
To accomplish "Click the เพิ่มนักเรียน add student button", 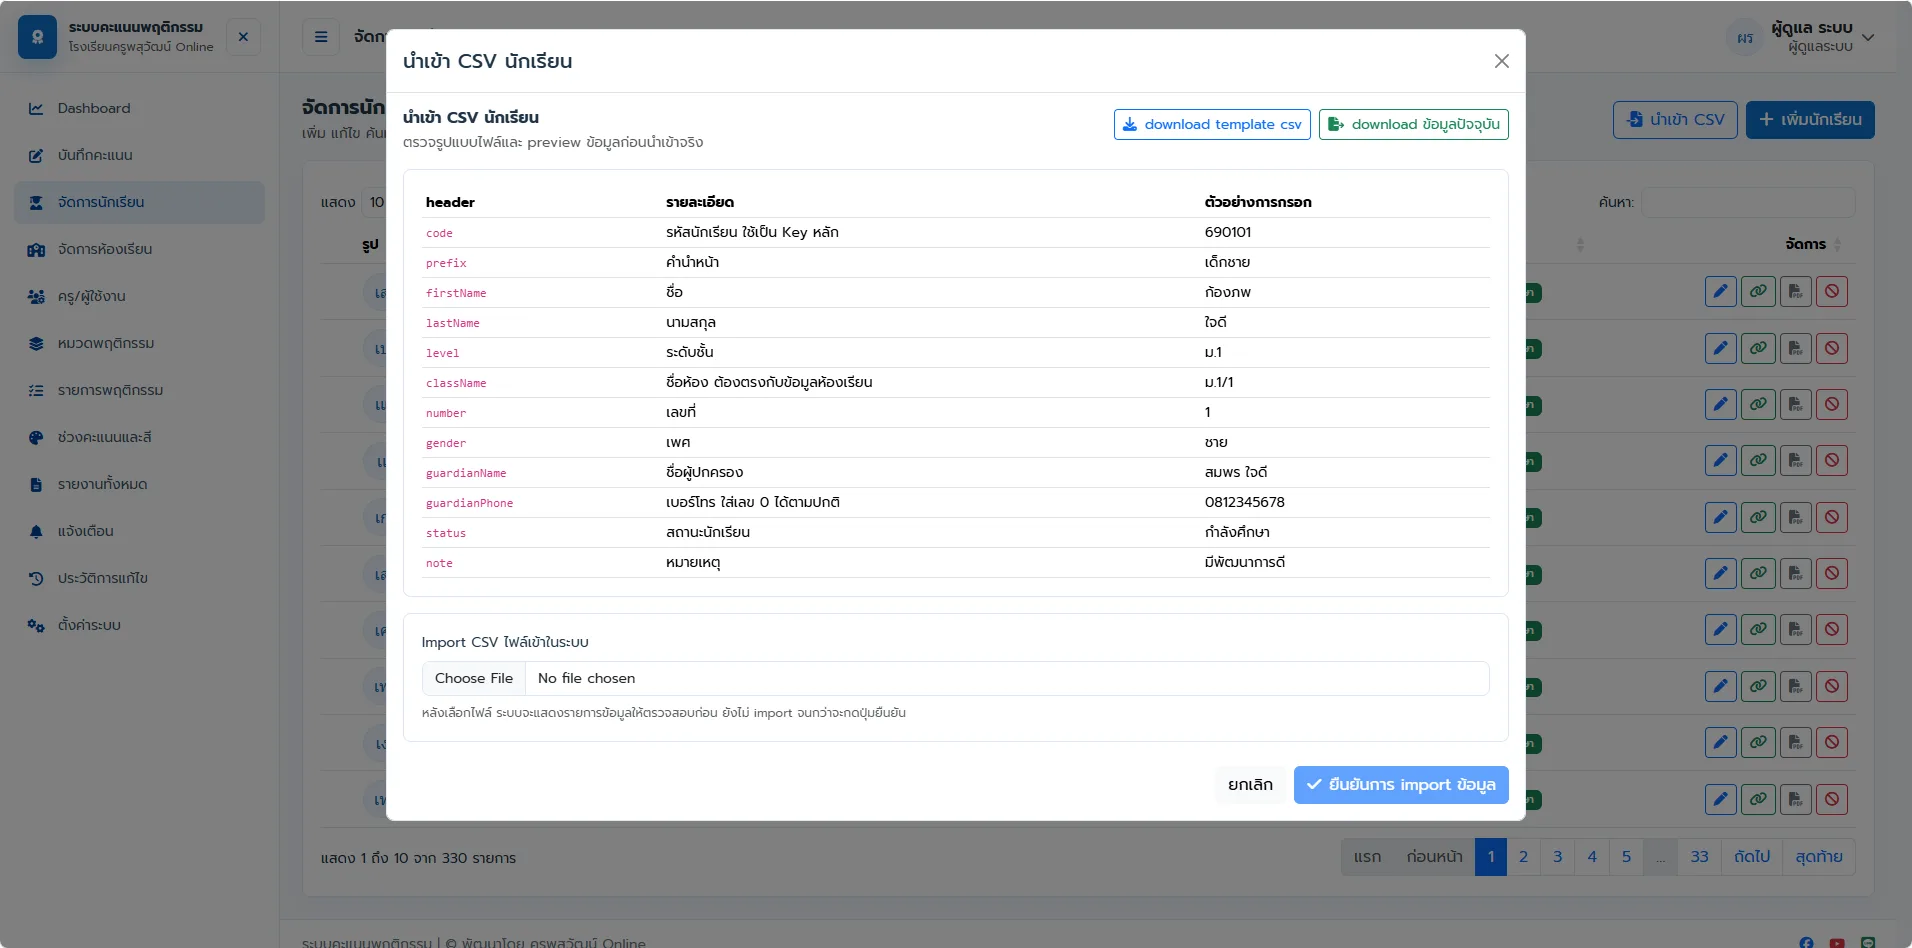I will coord(1810,120).
